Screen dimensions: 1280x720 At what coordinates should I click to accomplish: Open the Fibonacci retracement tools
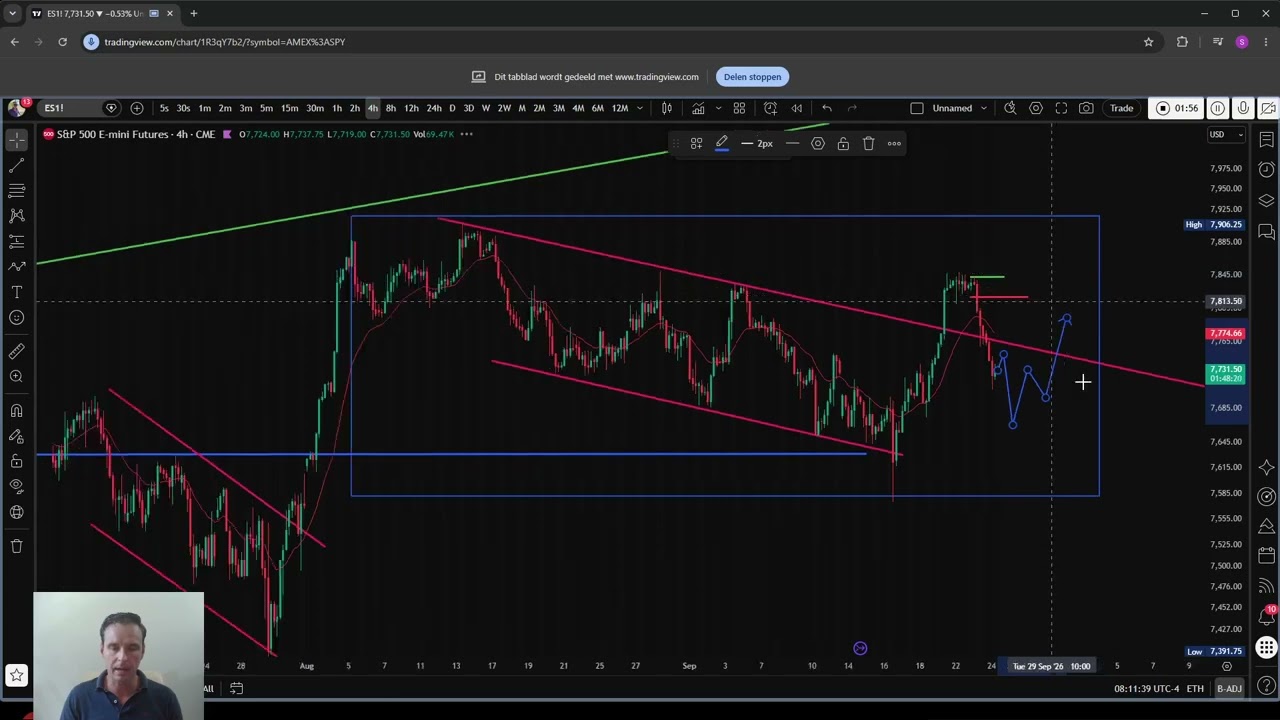point(17,190)
